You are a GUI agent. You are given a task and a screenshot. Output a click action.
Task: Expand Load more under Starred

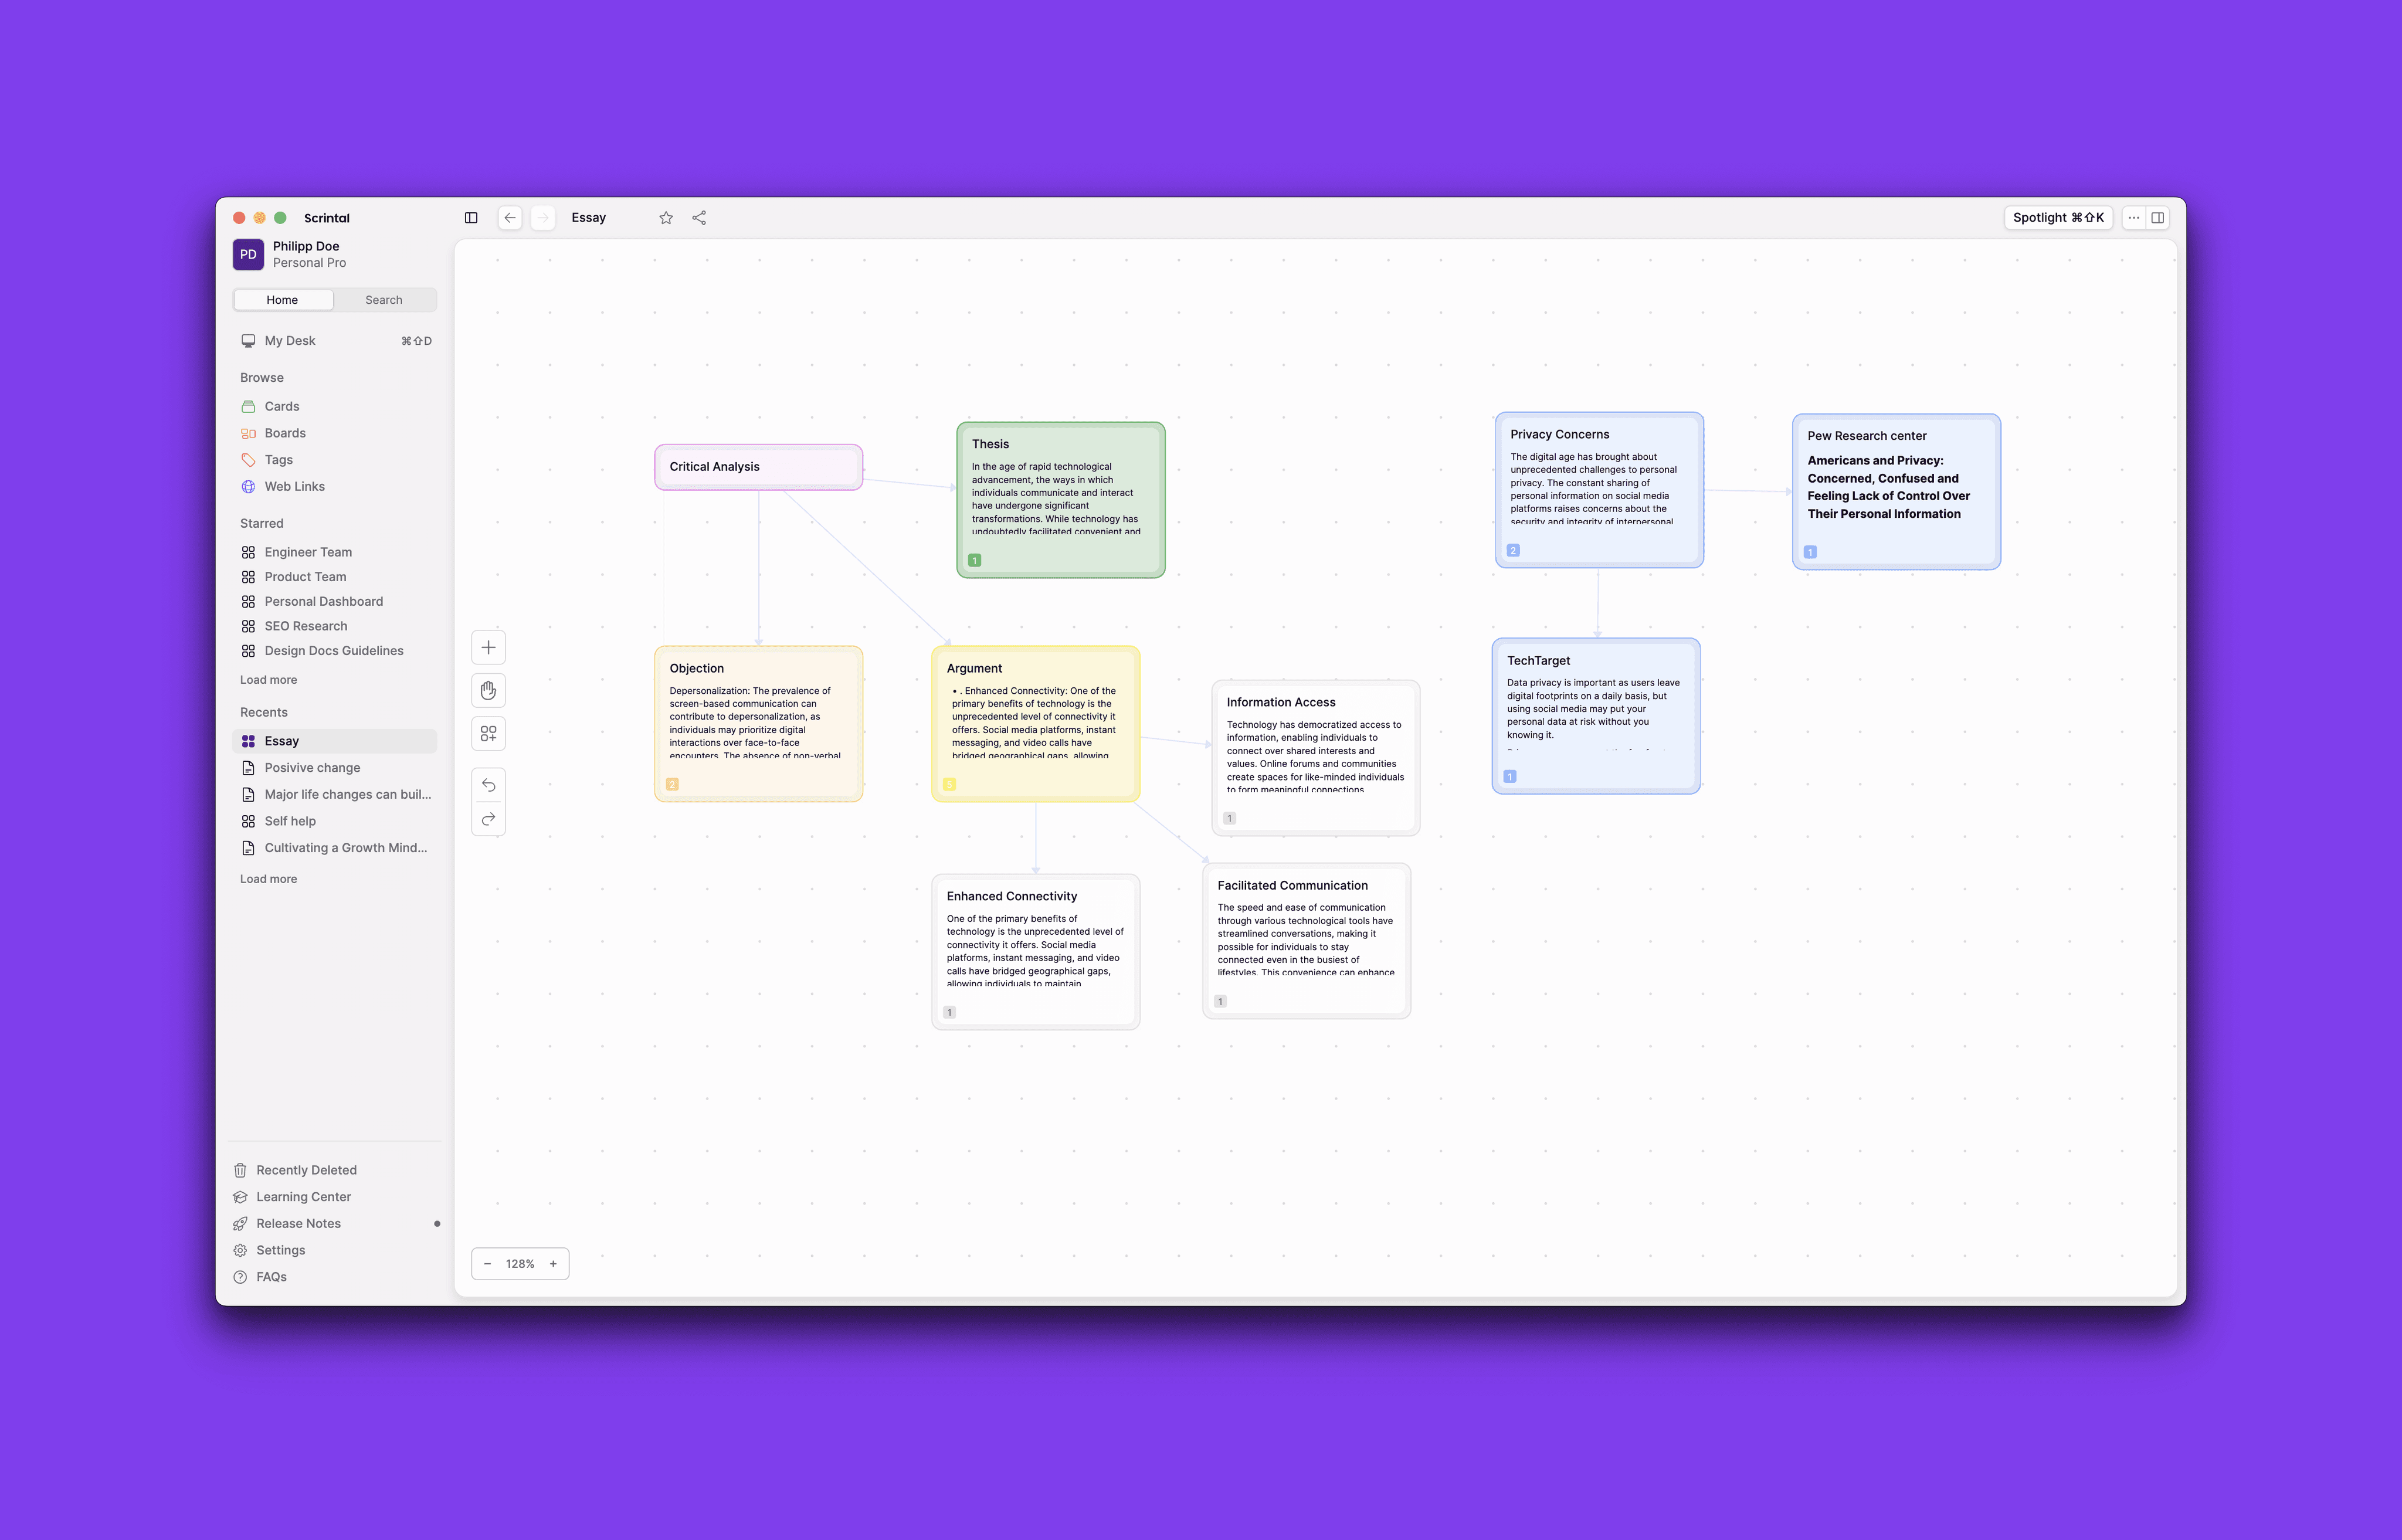click(268, 680)
